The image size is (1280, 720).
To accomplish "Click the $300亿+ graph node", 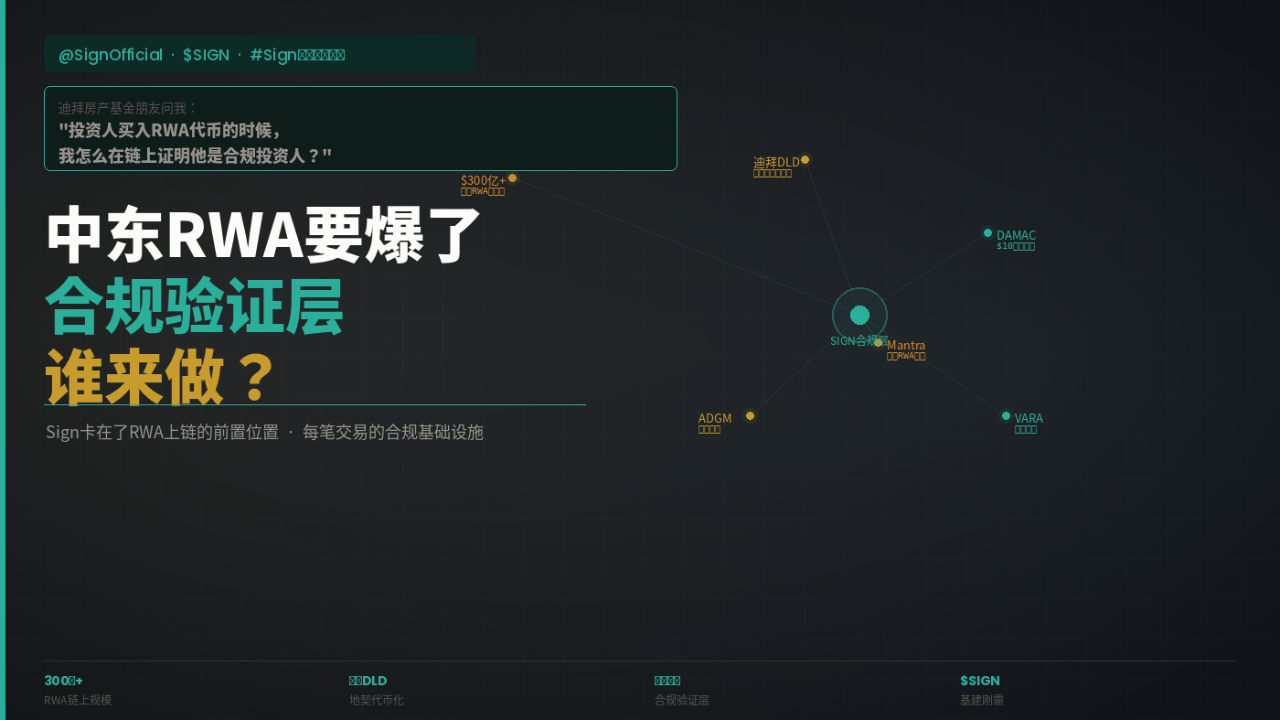I will pyautogui.click(x=512, y=178).
